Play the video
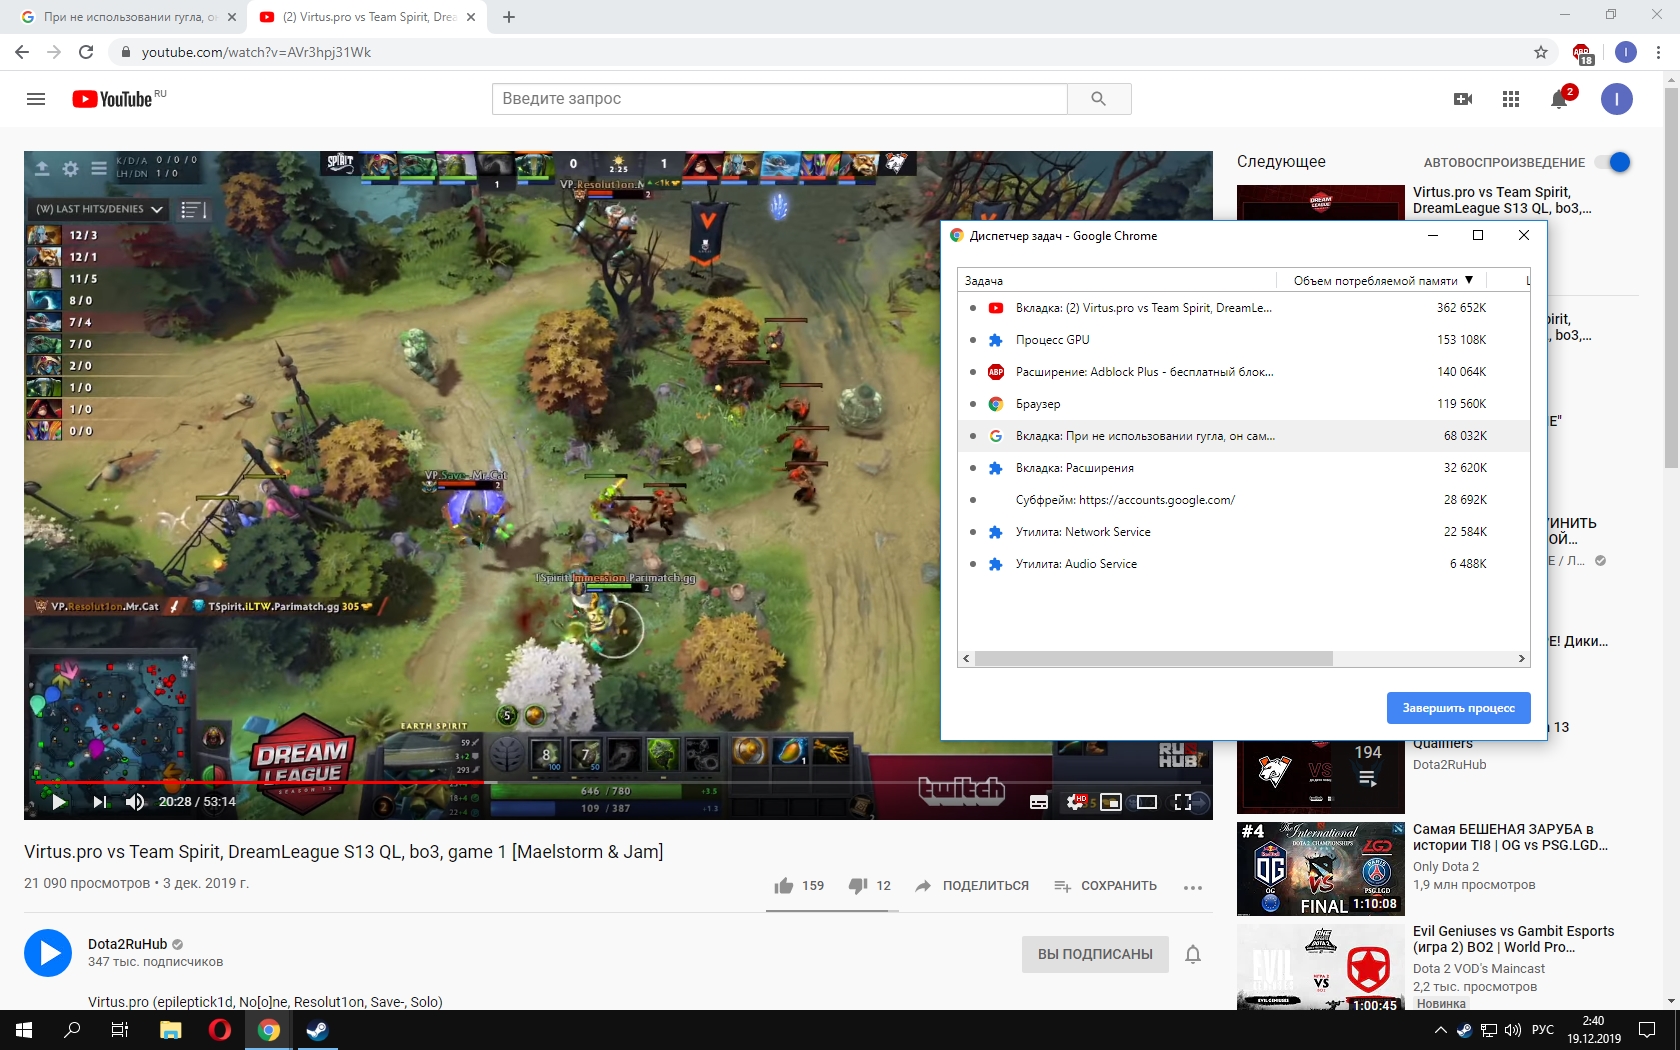The height and width of the screenshot is (1050, 1680). point(58,802)
